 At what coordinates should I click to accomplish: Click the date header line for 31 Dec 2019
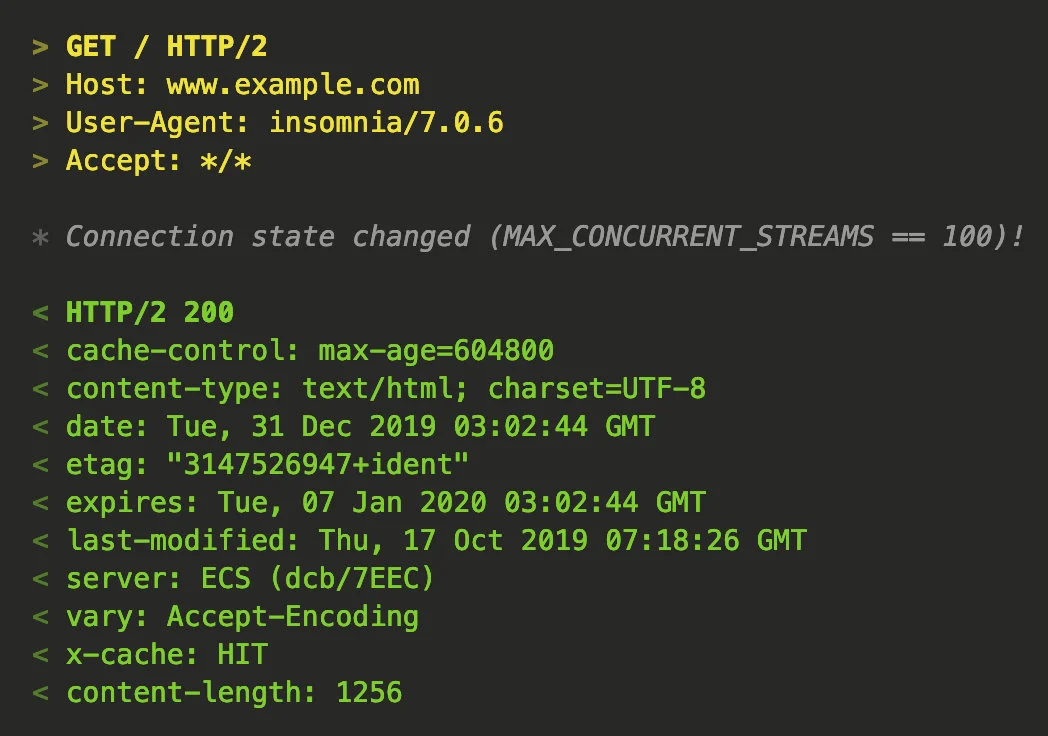click(x=360, y=427)
